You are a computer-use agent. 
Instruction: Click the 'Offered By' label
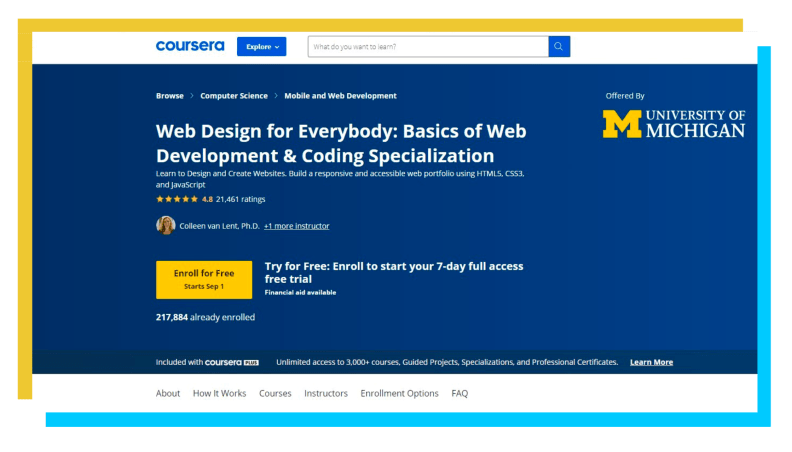pyautogui.click(x=625, y=95)
